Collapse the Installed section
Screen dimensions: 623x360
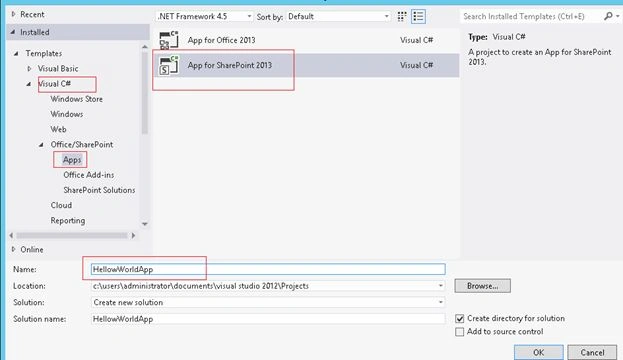[x=14, y=32]
